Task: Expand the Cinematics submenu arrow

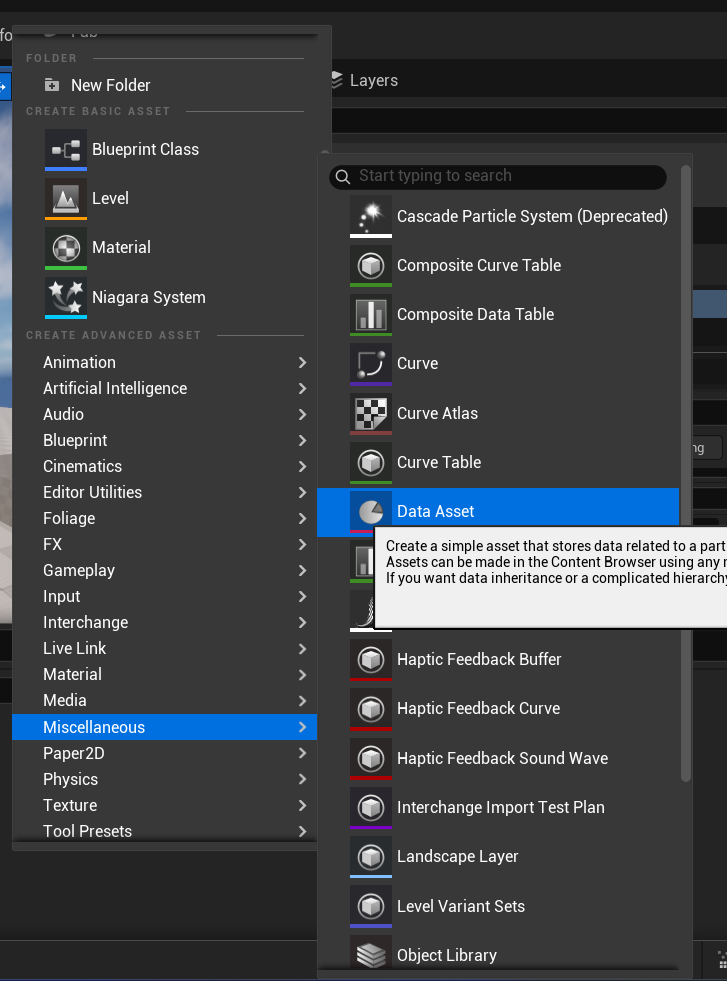Action: [x=303, y=467]
